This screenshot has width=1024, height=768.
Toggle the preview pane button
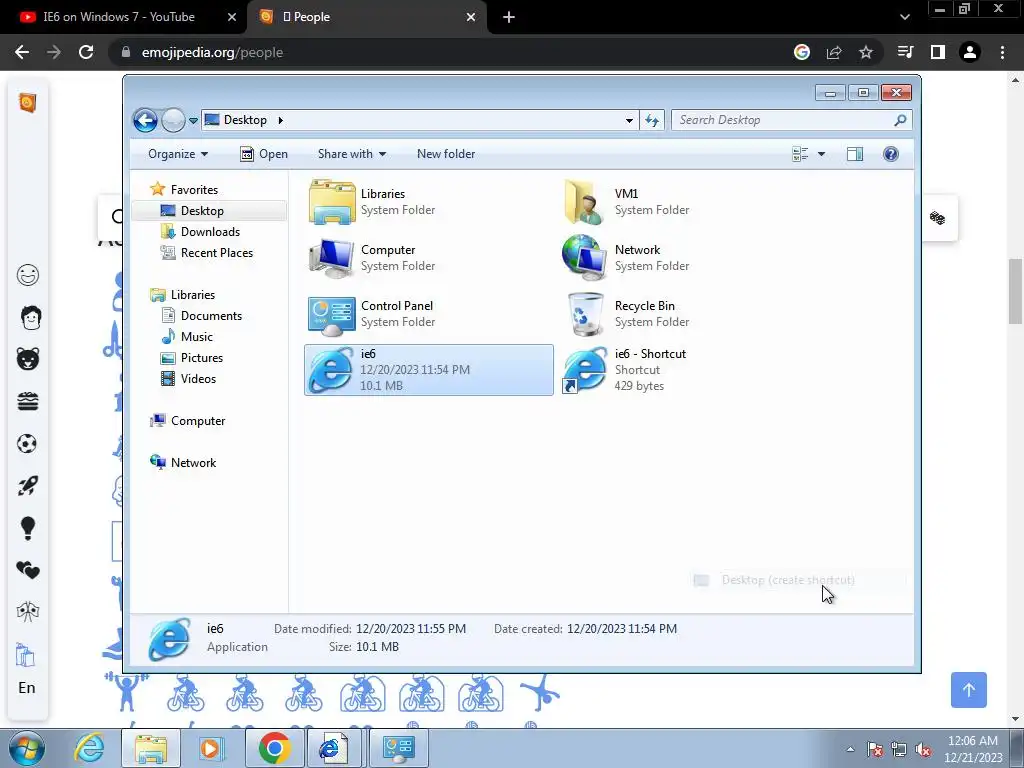coord(855,154)
